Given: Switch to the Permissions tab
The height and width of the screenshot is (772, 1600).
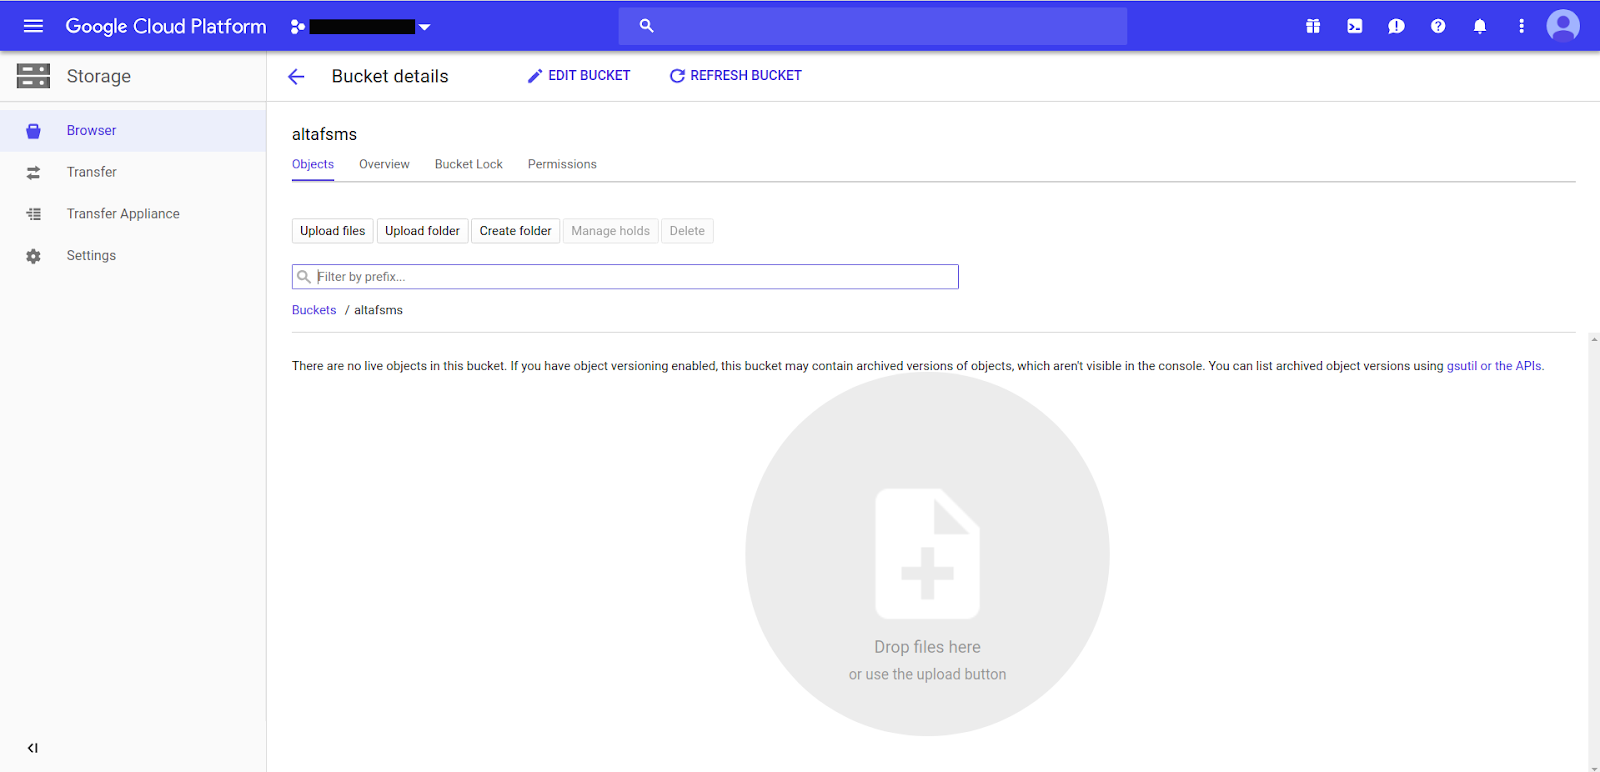Looking at the screenshot, I should pyautogui.click(x=562, y=164).
